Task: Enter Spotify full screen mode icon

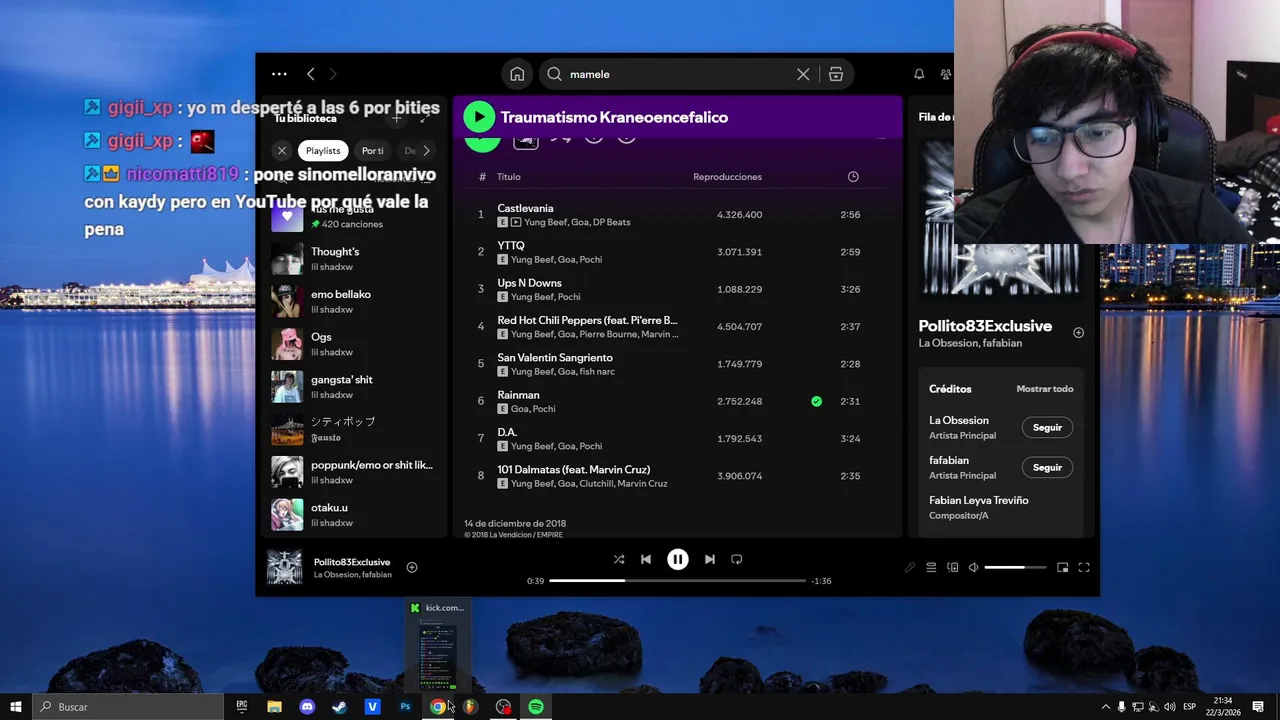Action: (x=1084, y=567)
